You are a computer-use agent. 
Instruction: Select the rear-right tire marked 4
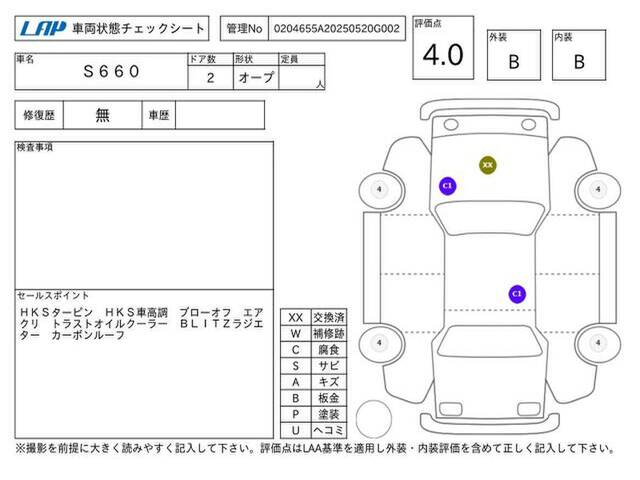tap(598, 343)
